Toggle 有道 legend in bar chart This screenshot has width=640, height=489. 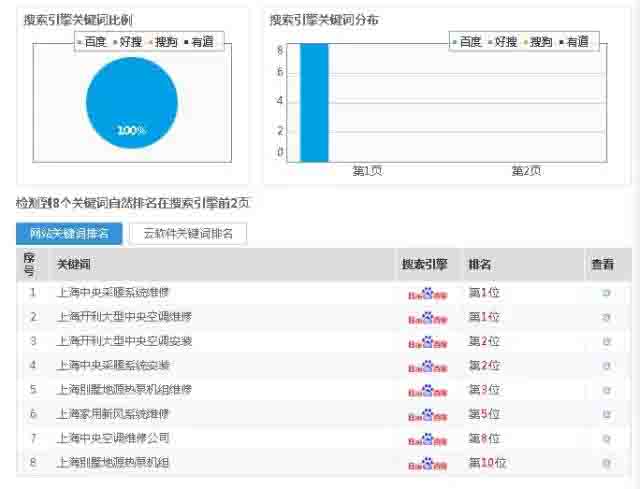[575, 42]
